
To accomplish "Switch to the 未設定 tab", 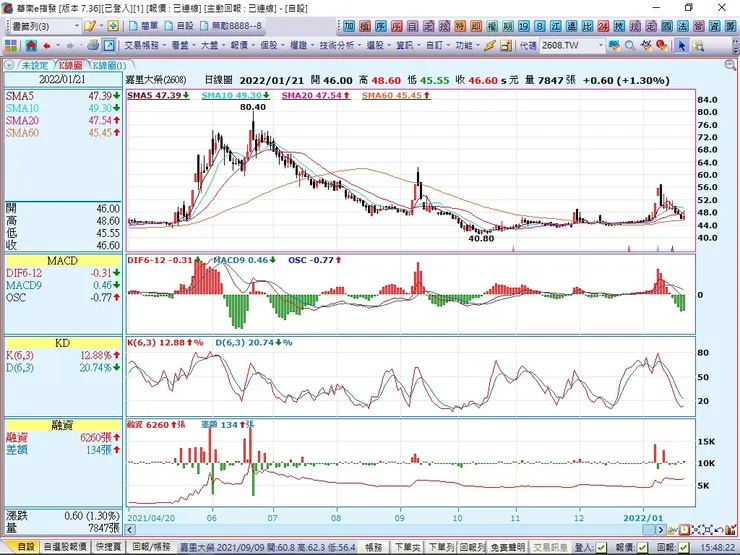I will [34, 65].
